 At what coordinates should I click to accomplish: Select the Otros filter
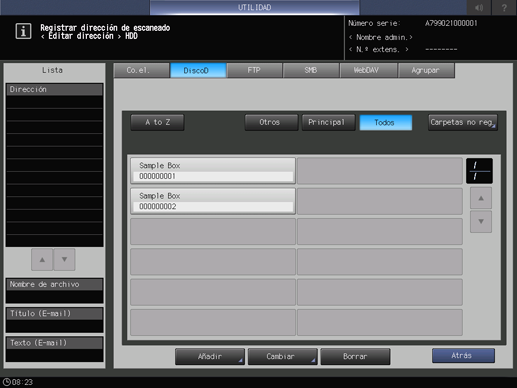(271, 122)
